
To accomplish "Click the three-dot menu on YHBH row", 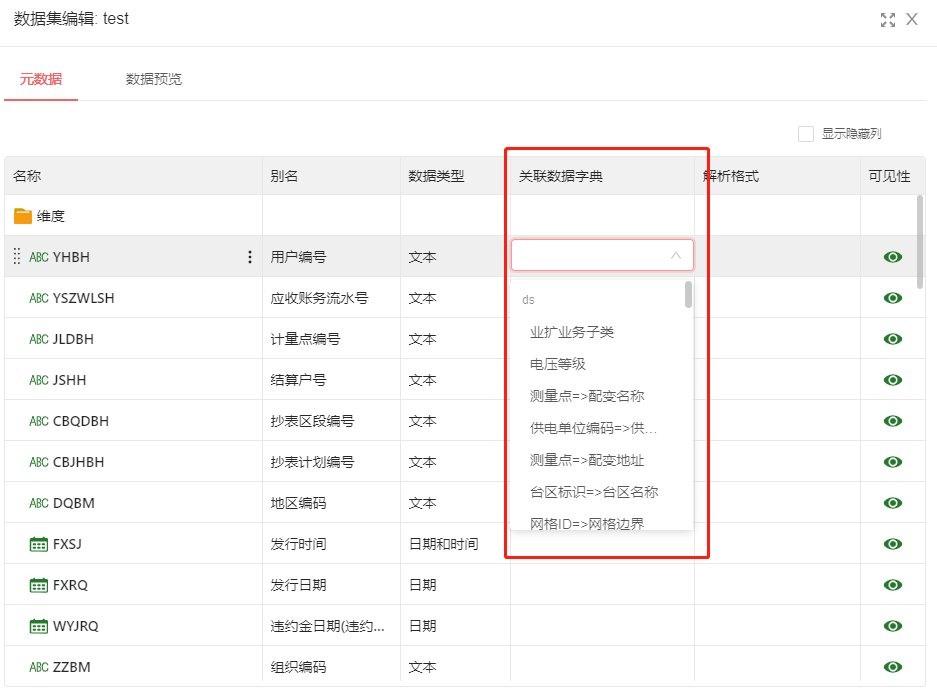I will tap(250, 257).
